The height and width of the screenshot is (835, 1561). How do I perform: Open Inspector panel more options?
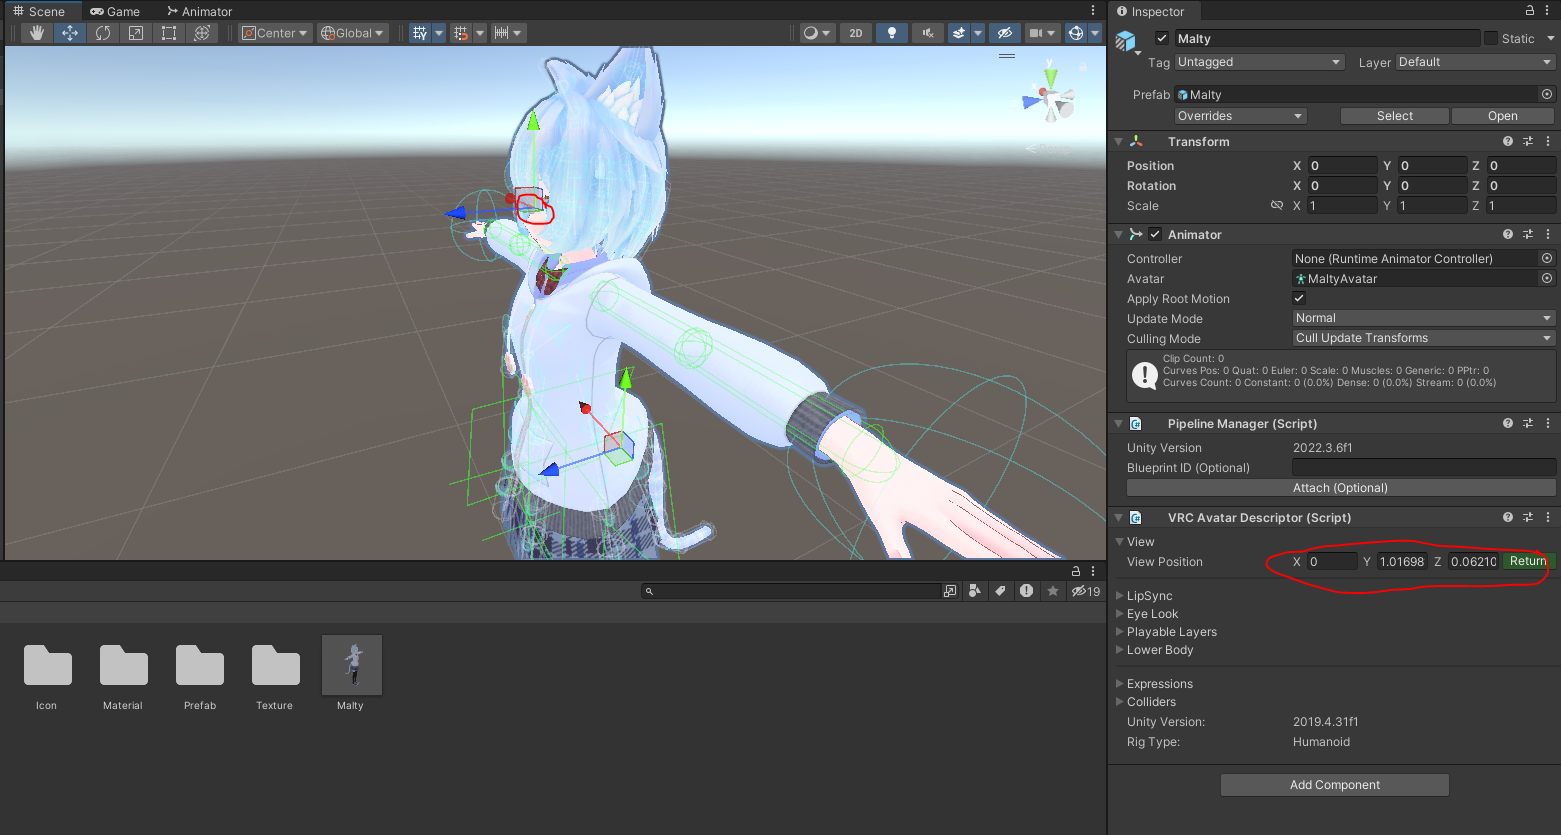(1548, 10)
